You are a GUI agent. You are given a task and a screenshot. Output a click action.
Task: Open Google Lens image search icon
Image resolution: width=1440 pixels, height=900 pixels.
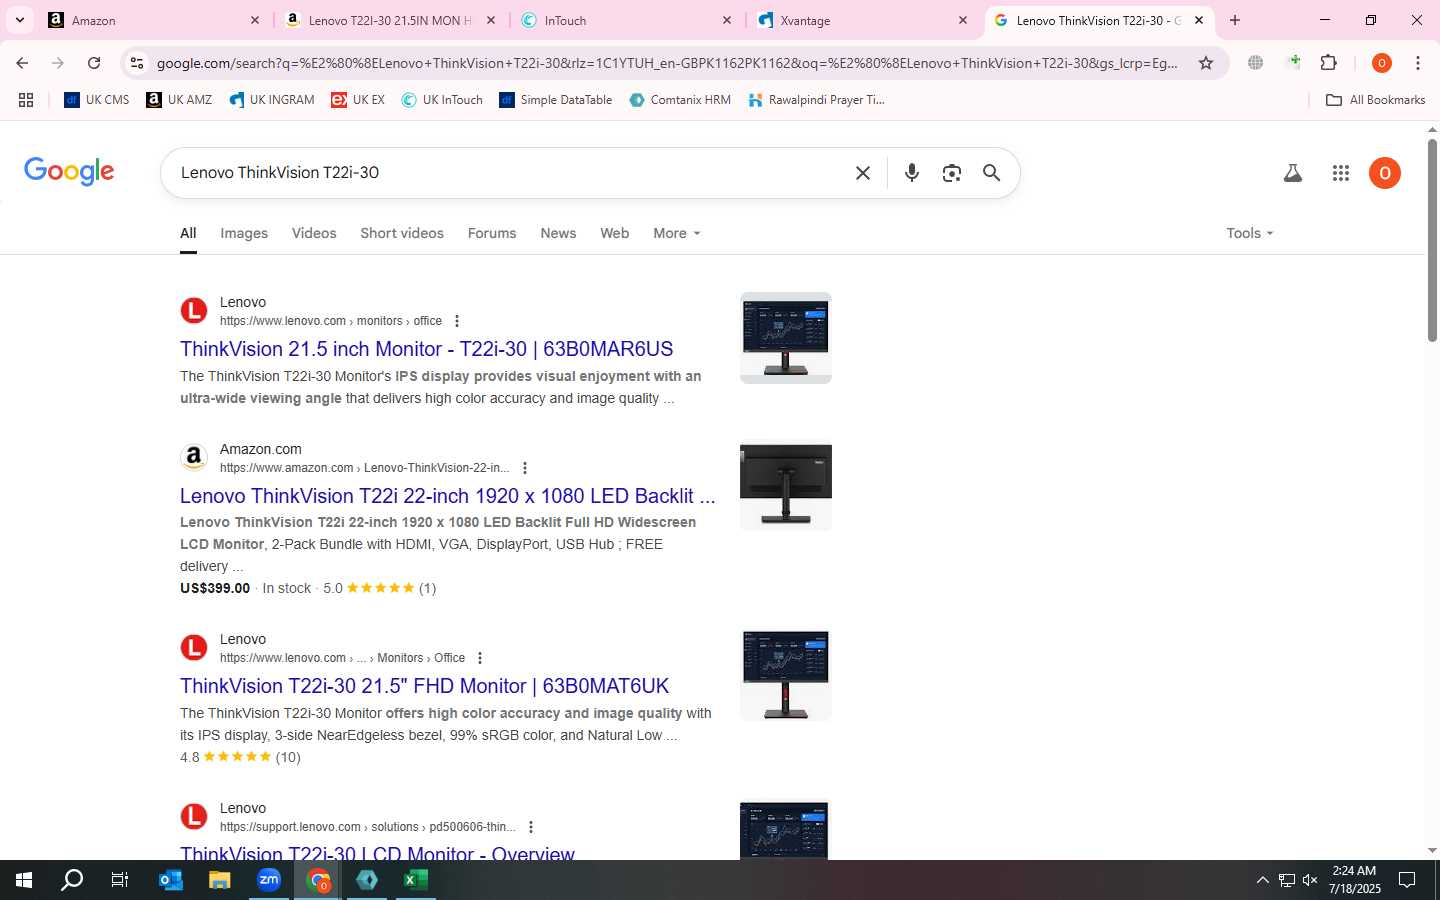click(x=952, y=173)
